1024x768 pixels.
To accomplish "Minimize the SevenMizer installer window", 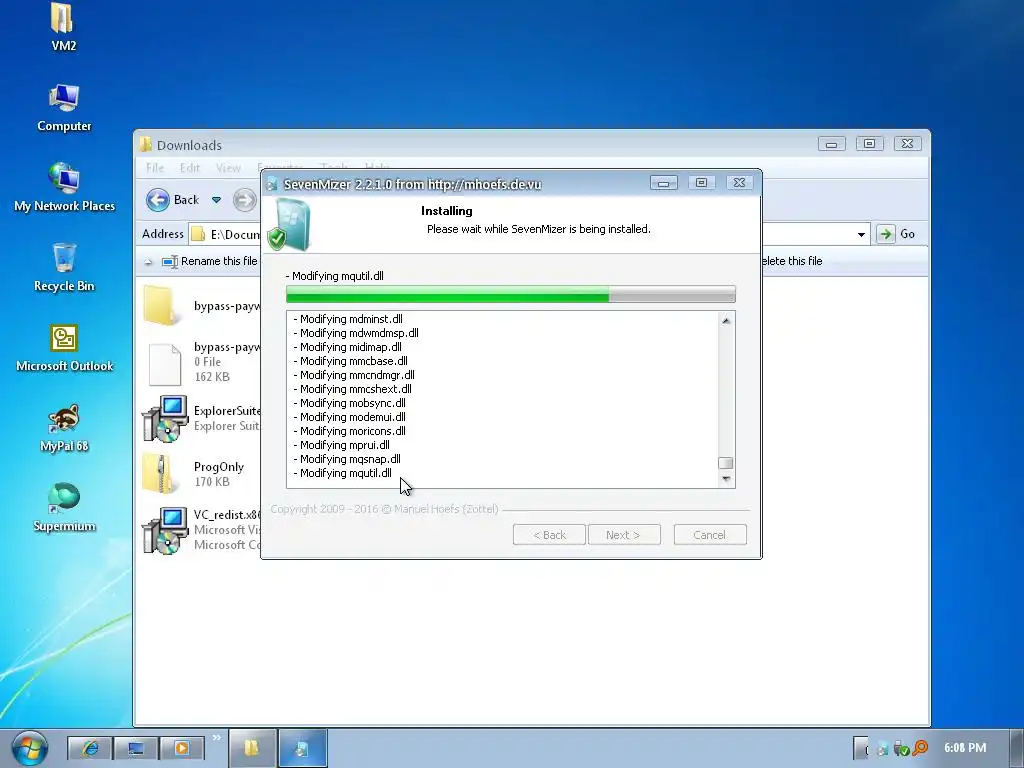I will tap(664, 183).
